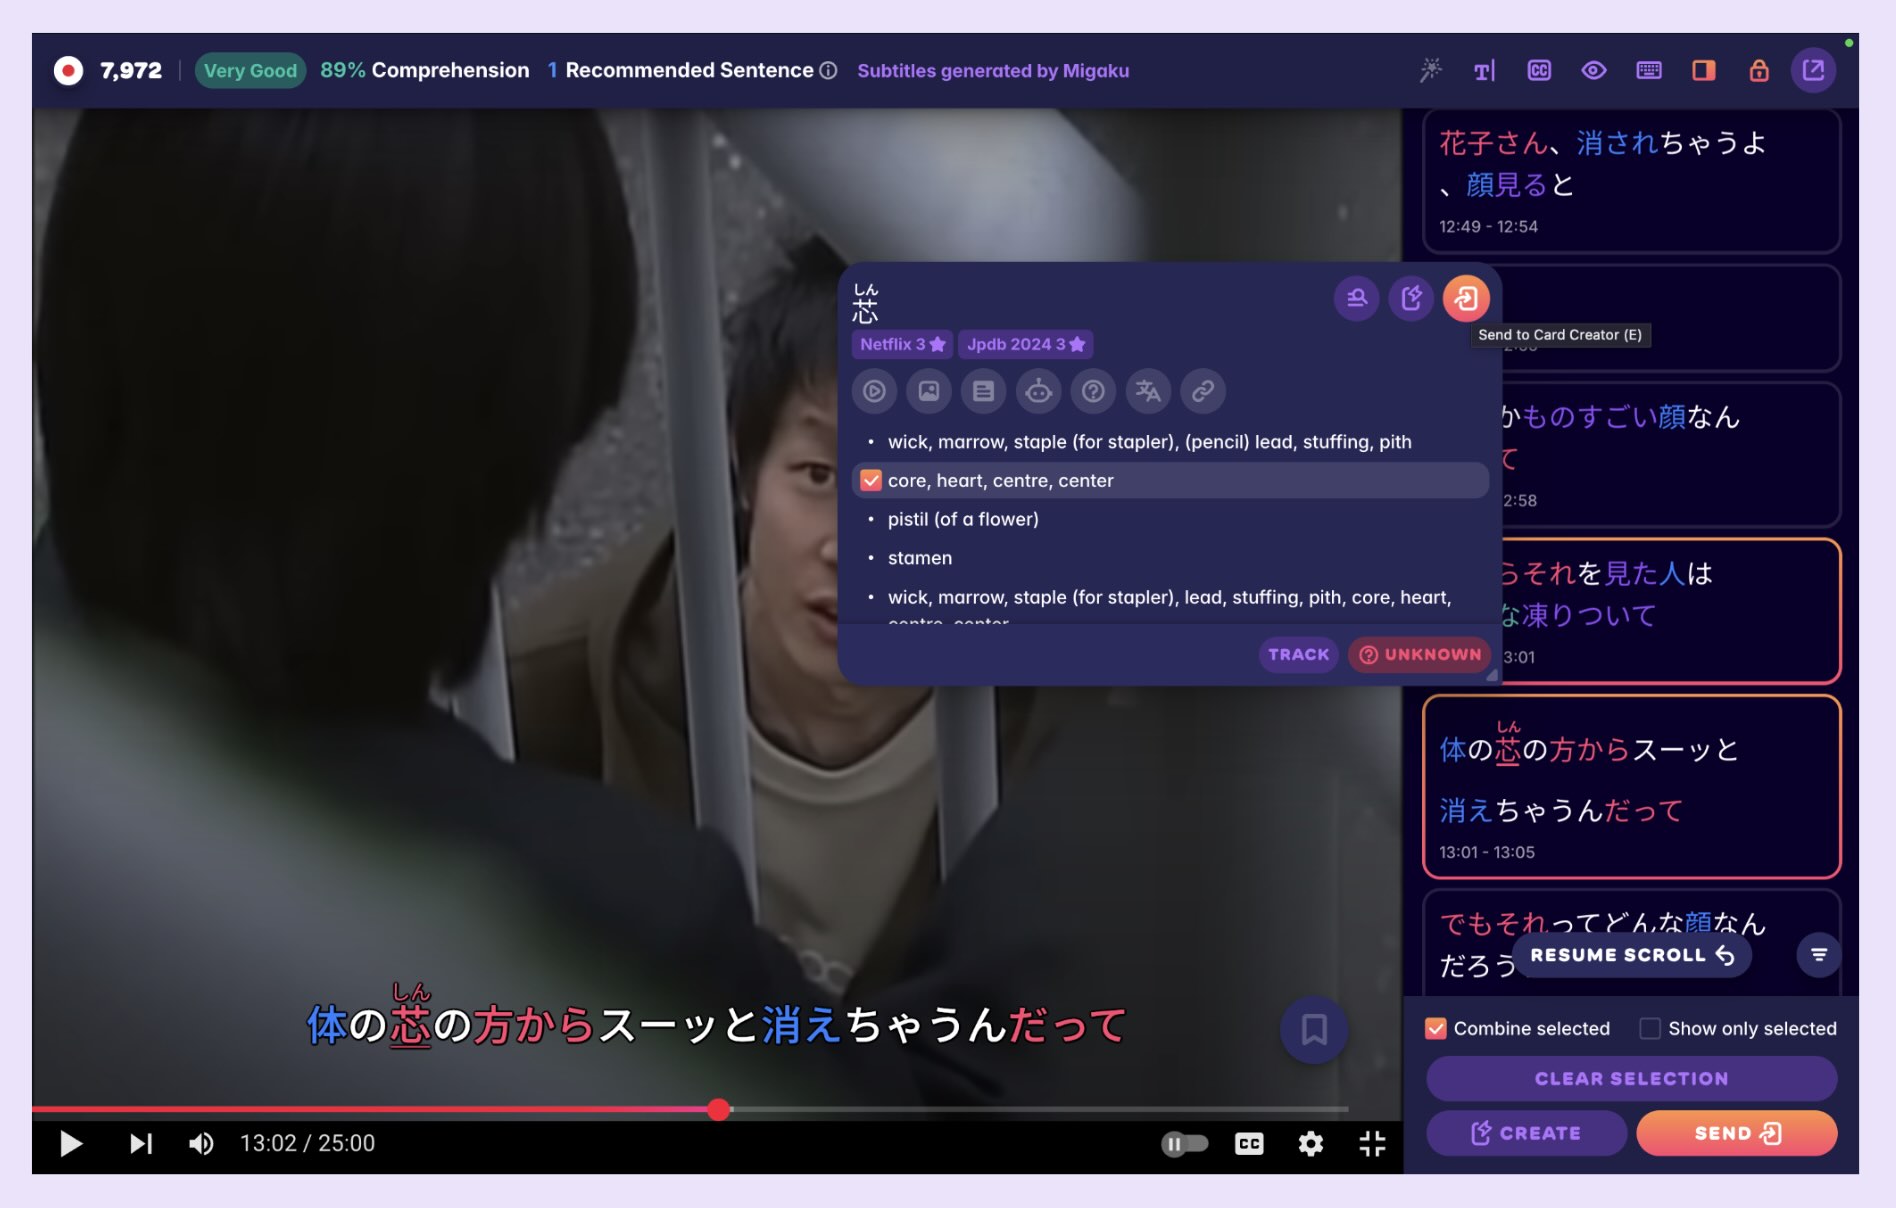Click the 89% Comprehension label
Image resolution: width=1896 pixels, height=1208 pixels.
[x=425, y=70]
